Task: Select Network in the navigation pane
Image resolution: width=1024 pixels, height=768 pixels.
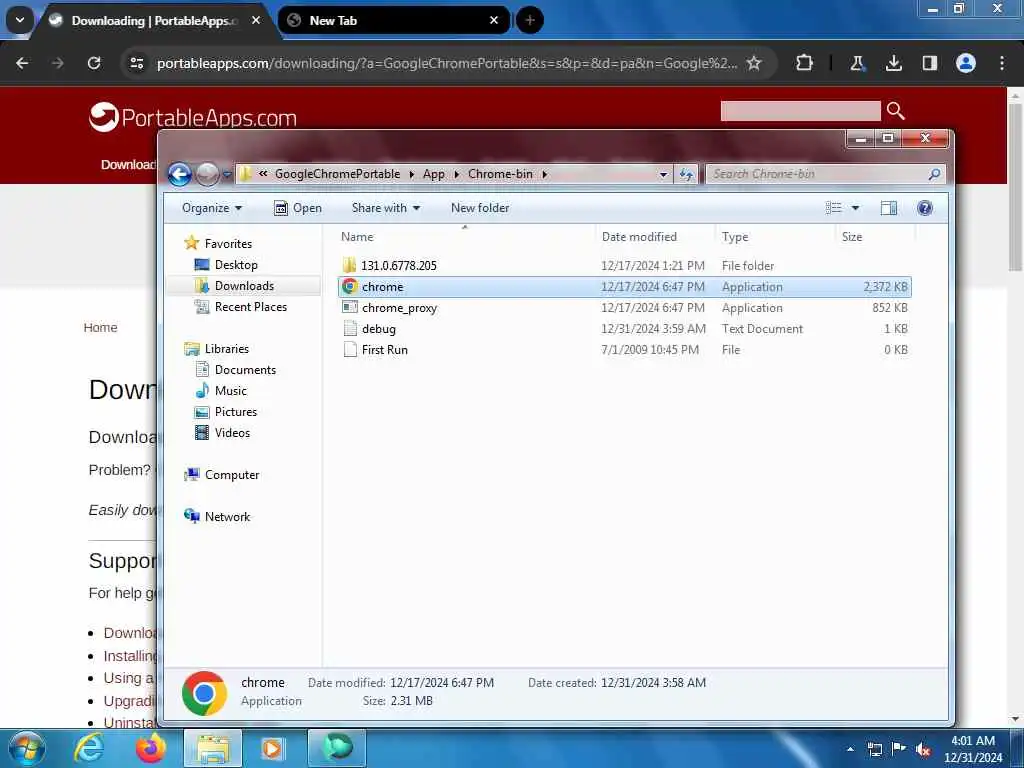Action: [227, 517]
